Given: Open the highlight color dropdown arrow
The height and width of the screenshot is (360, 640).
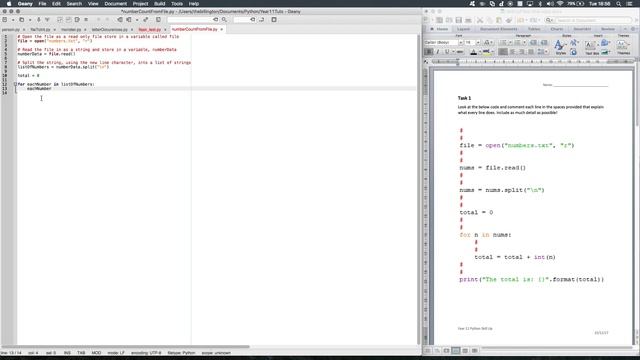Looking at the screenshot, I should click(x=492, y=52).
